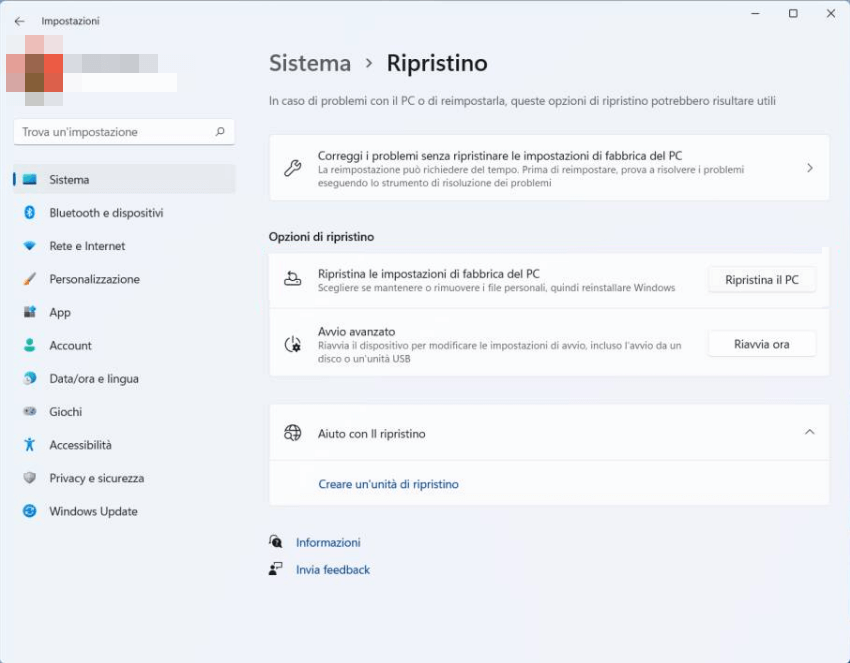Click the Windows Update sidebar icon
The height and width of the screenshot is (663, 850).
pyautogui.click(x=30, y=511)
